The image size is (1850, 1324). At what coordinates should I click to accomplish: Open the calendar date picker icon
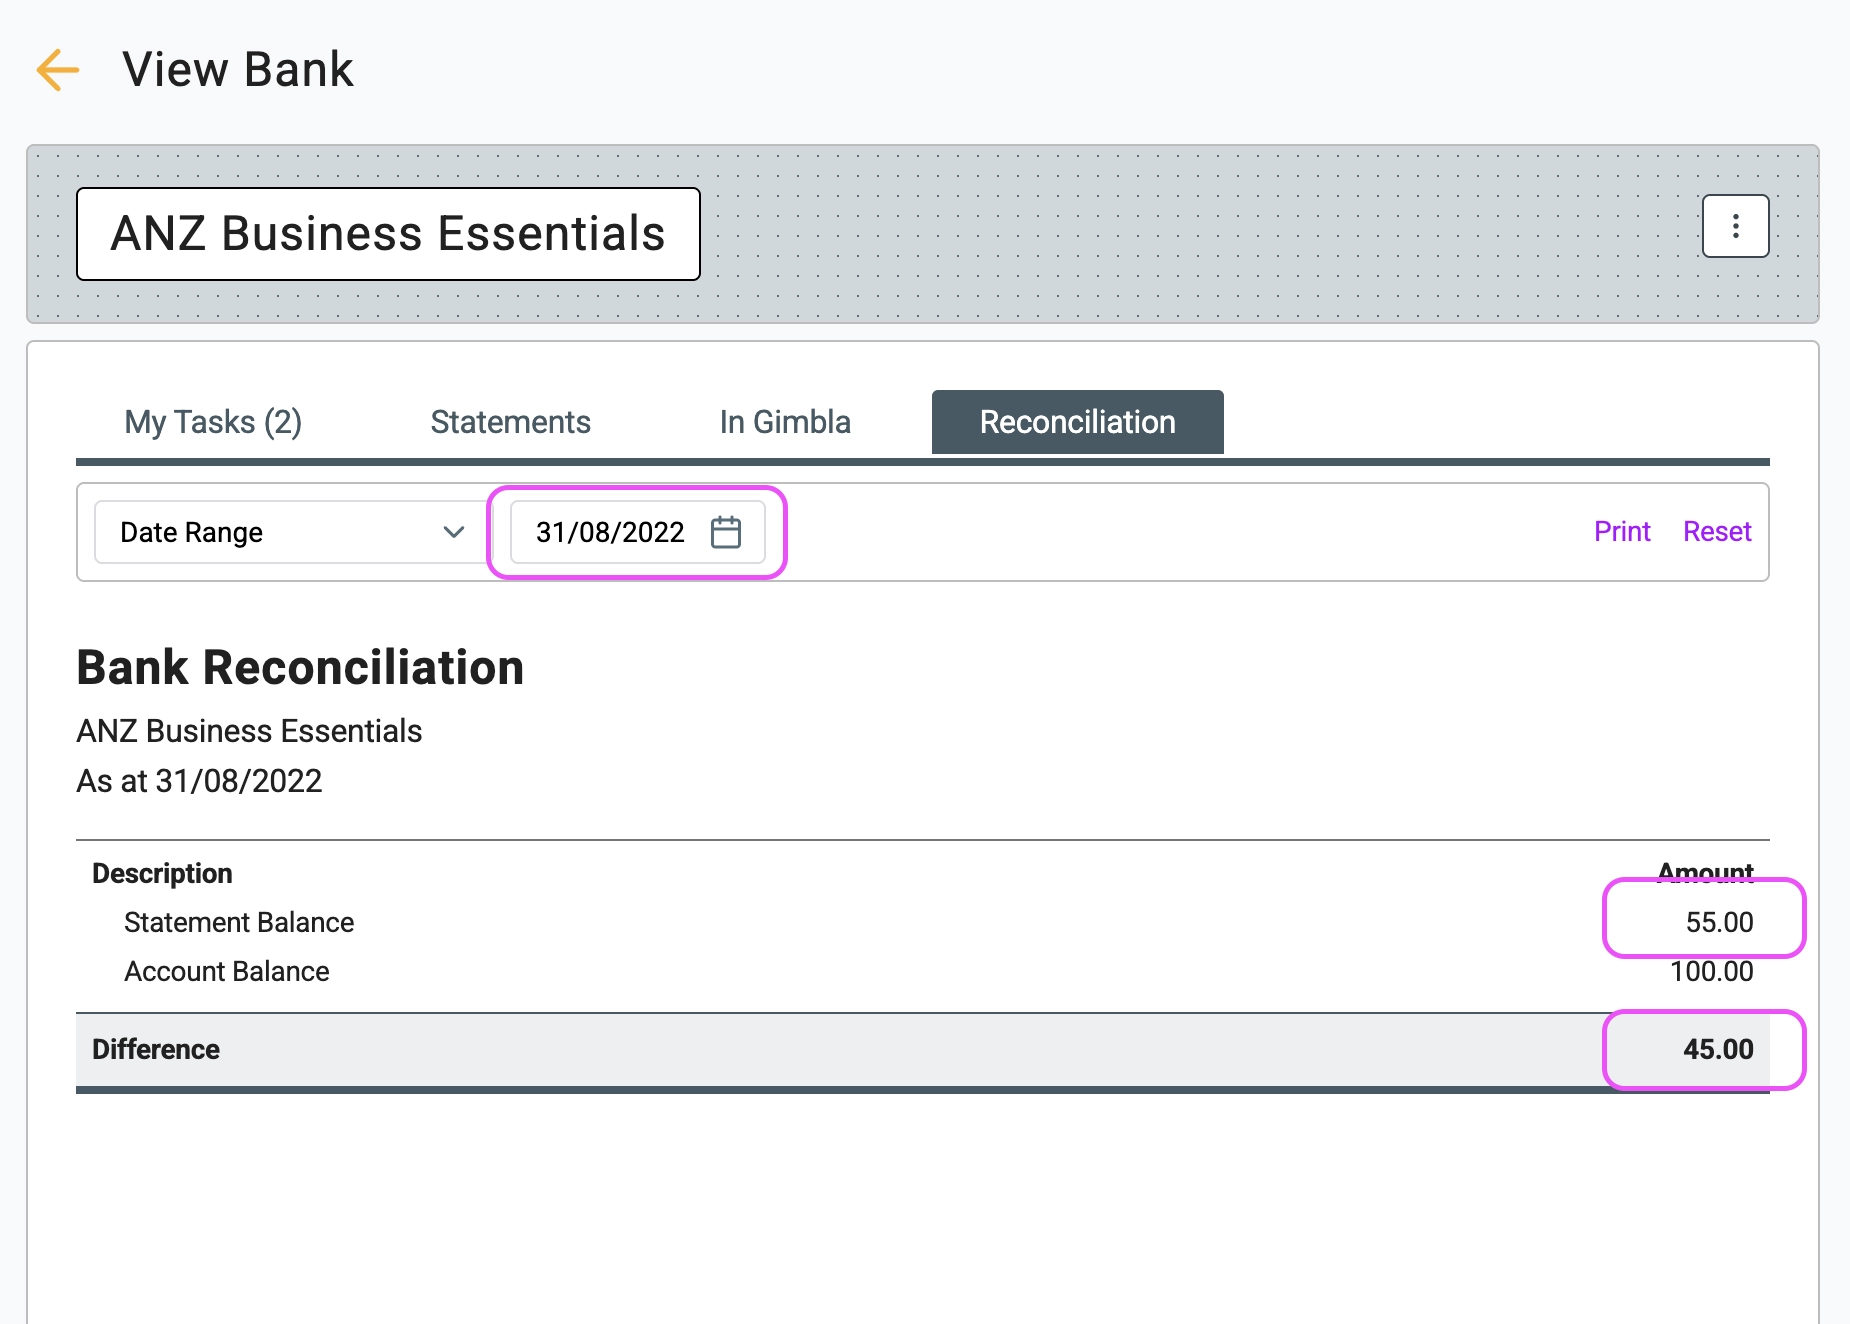coord(726,532)
